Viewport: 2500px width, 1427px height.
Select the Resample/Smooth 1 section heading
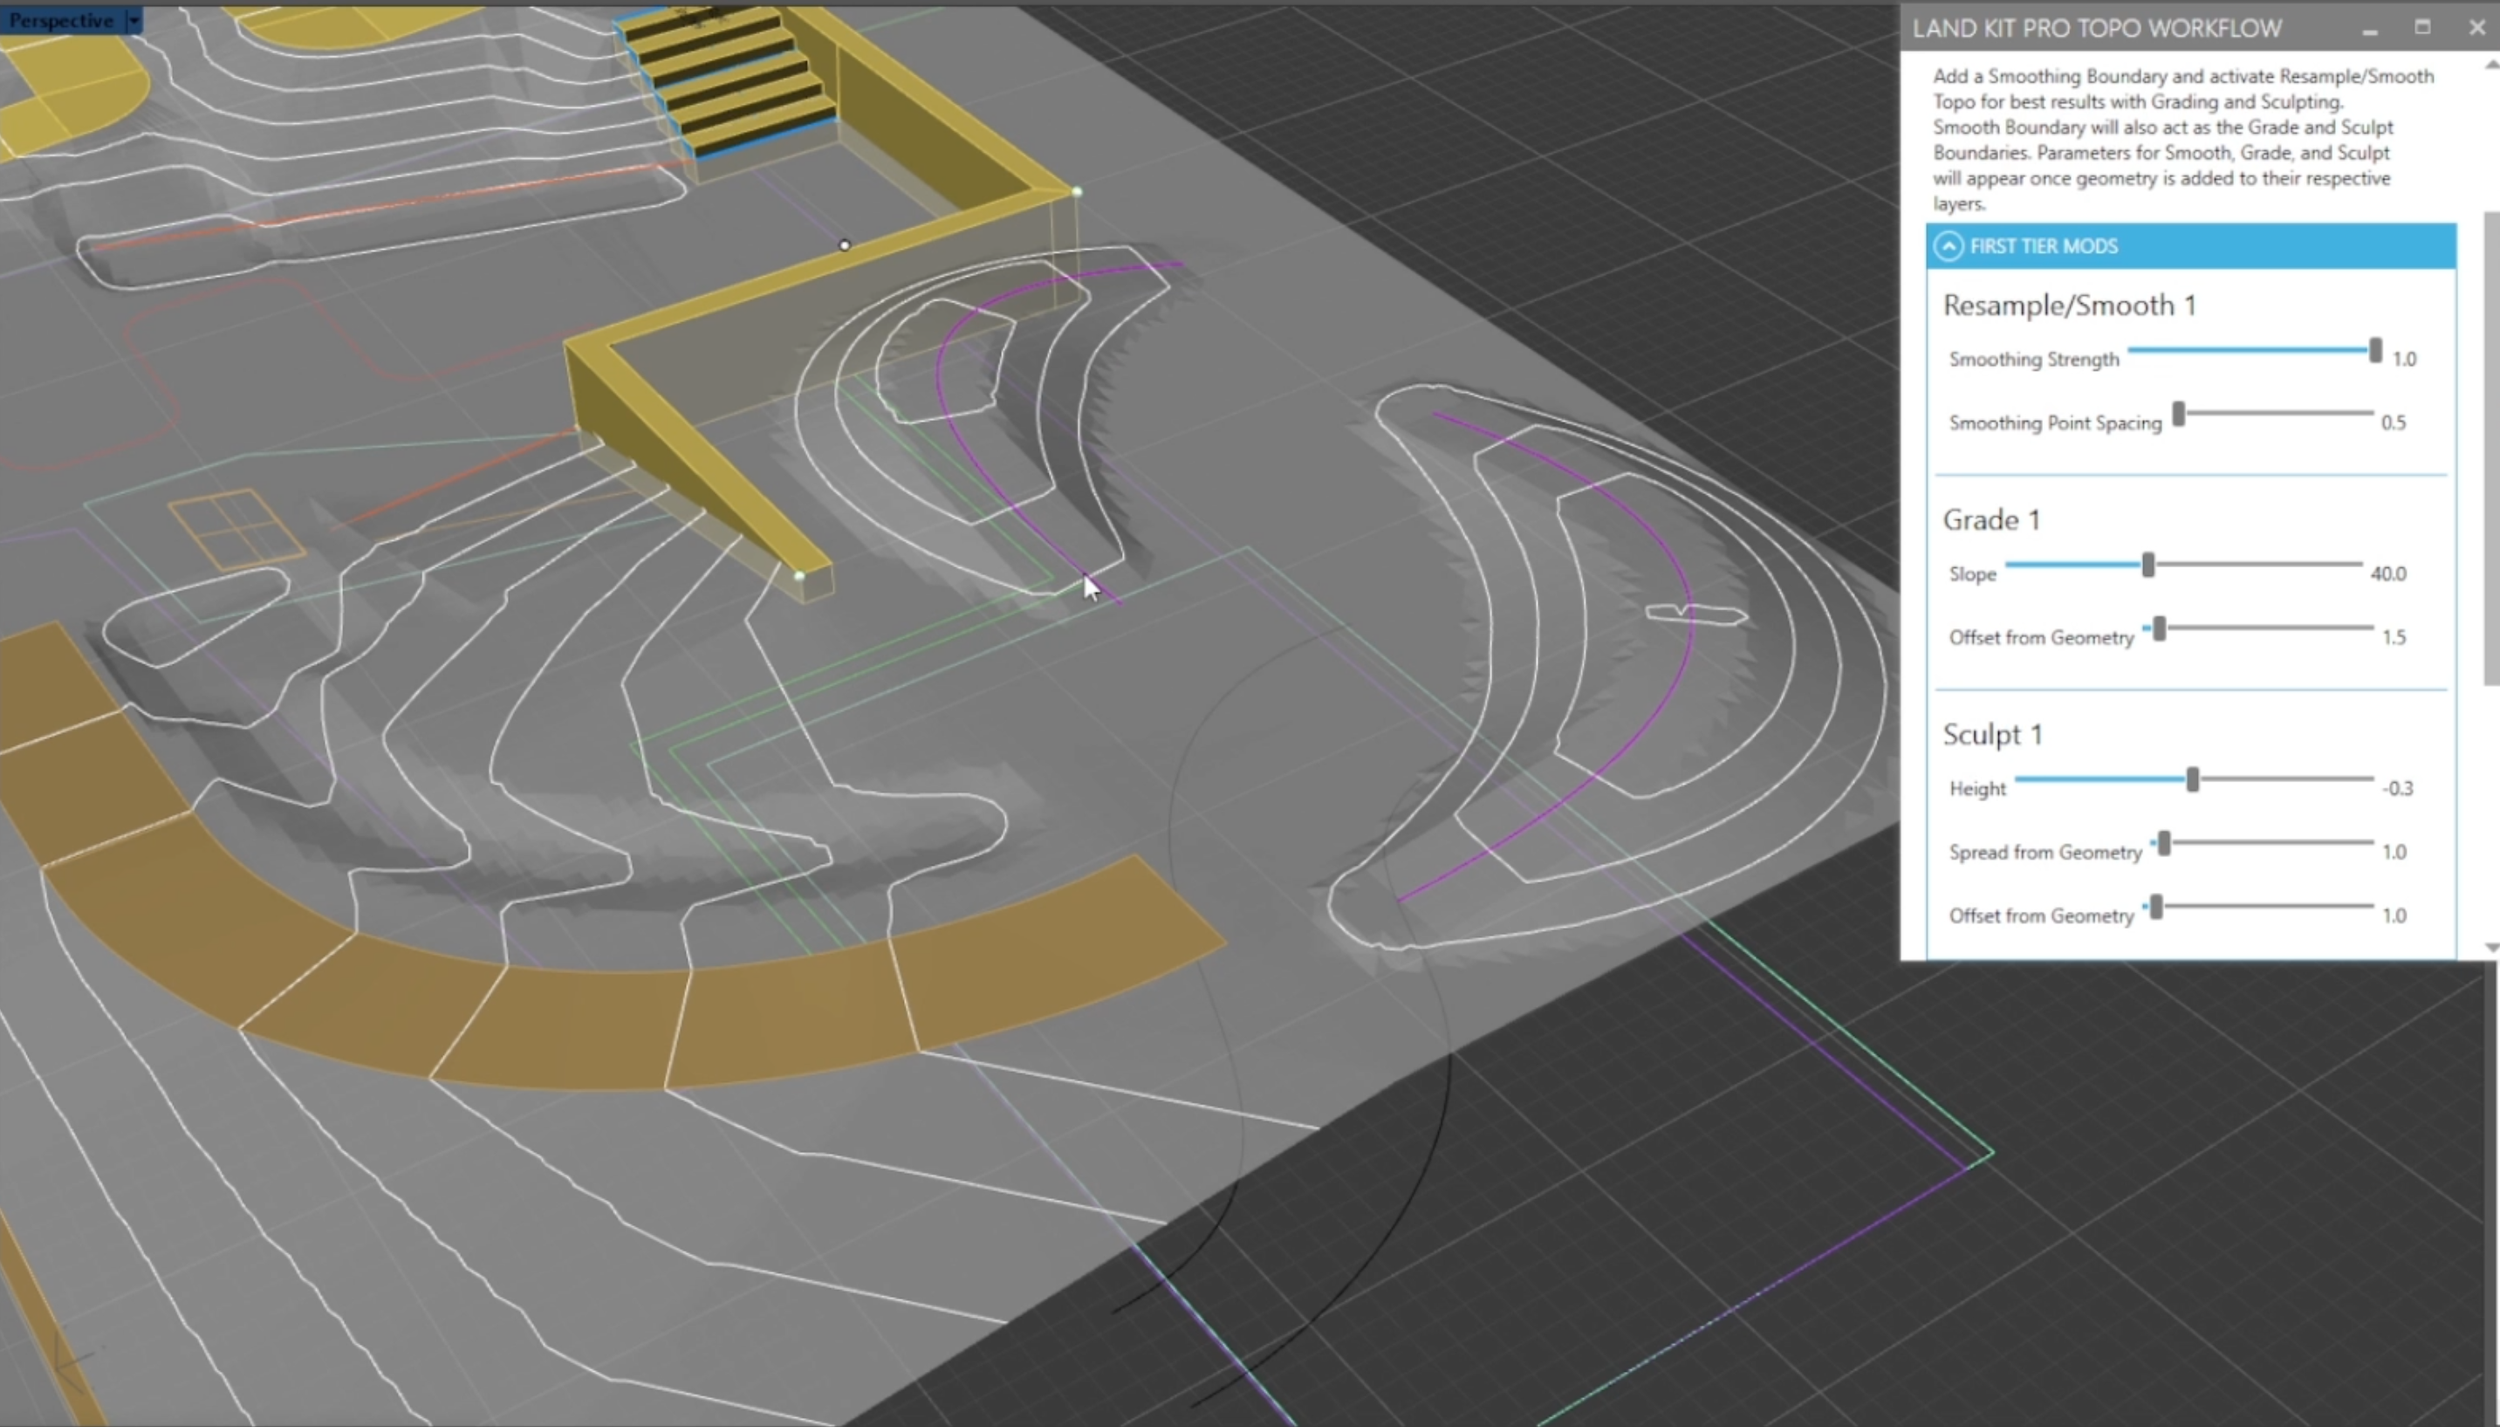(2069, 306)
